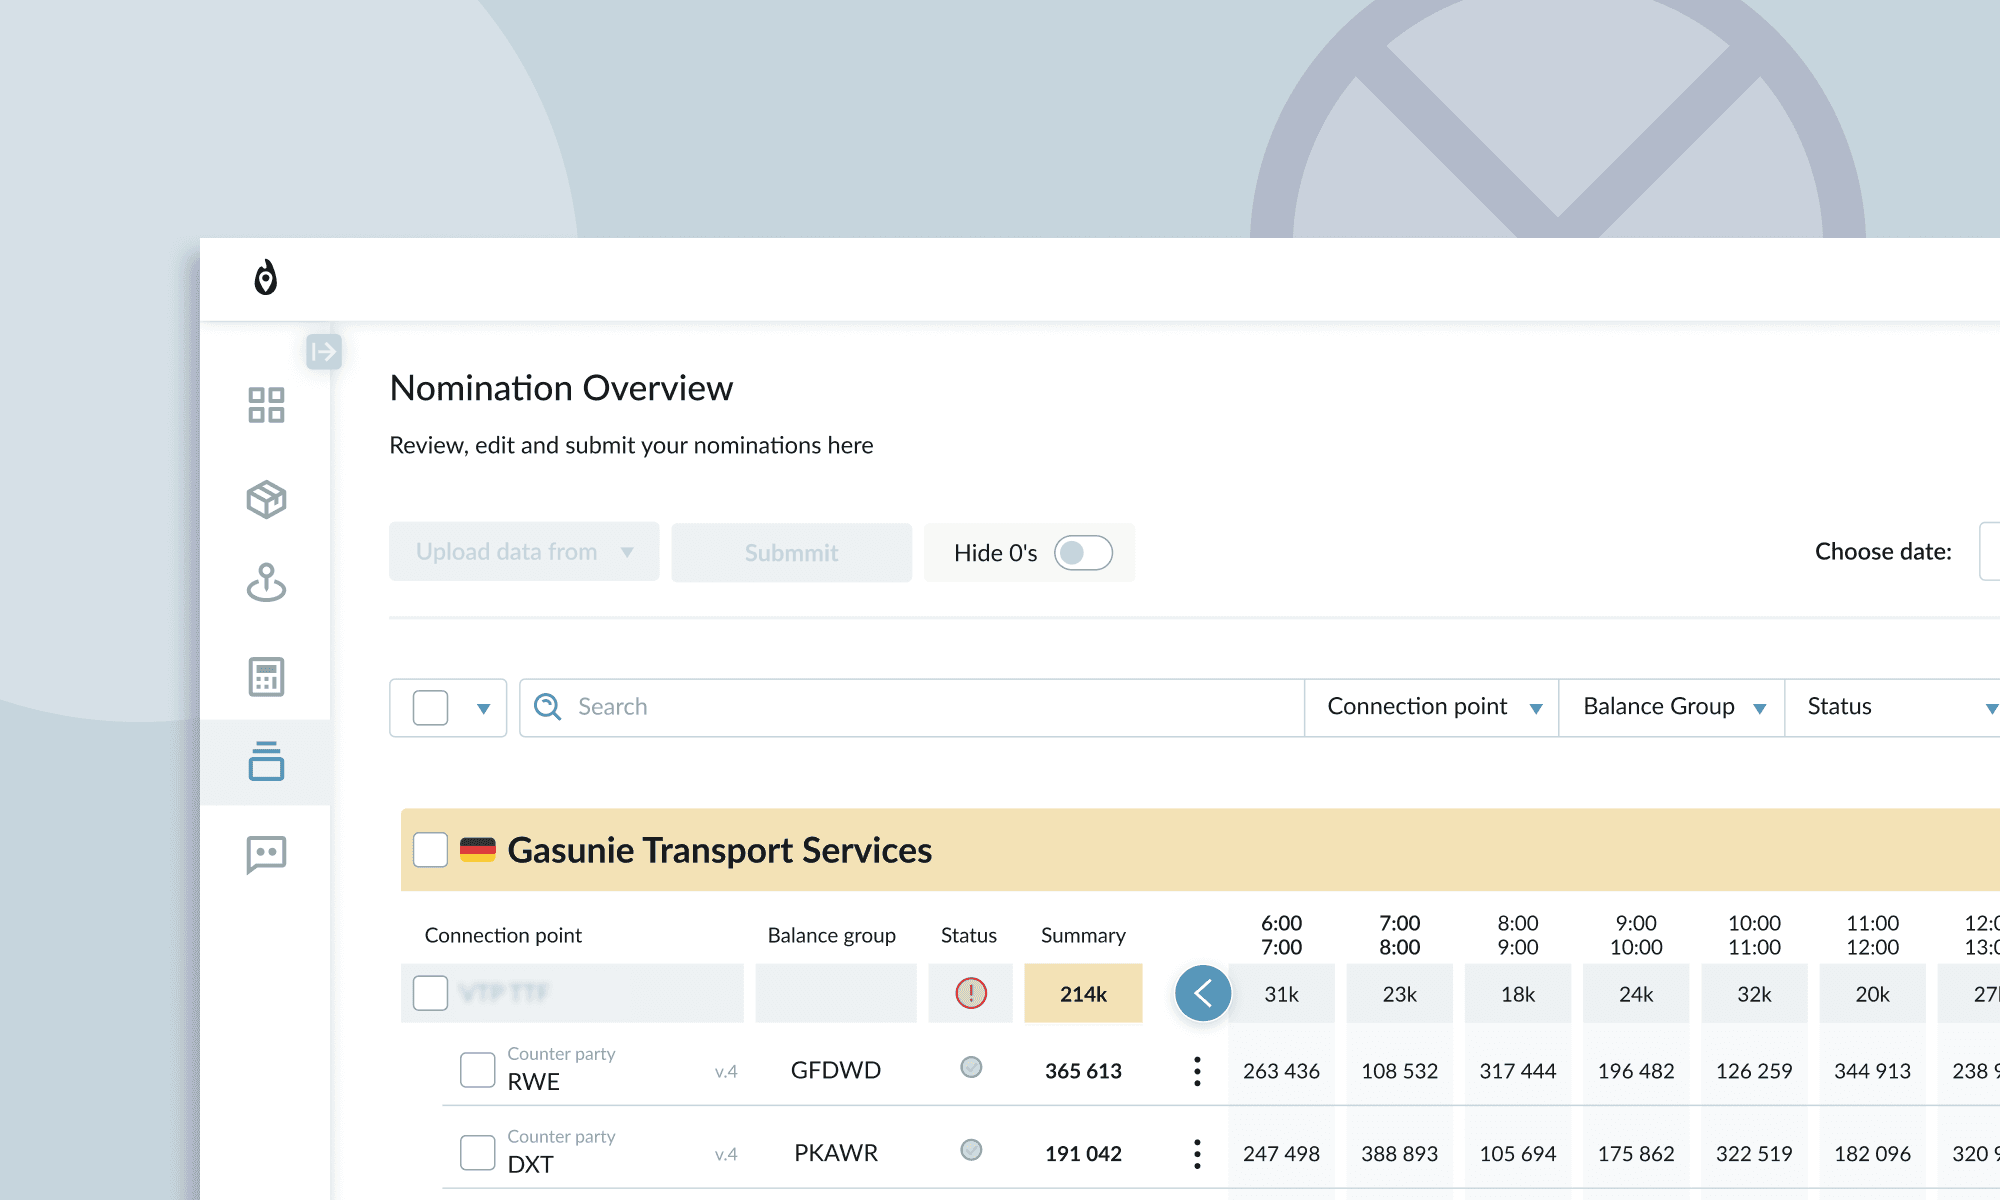Click the 344 913 value in the RWE row

(x=1872, y=1071)
